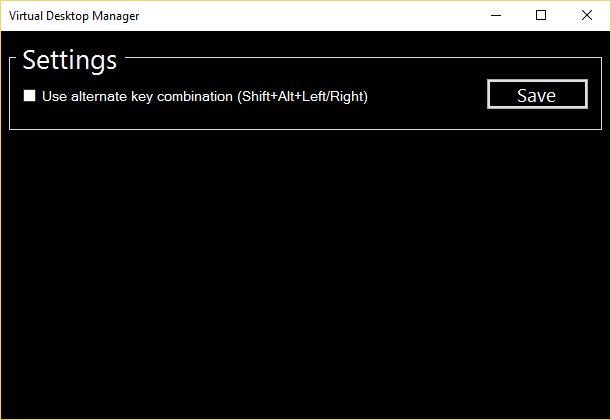Close the Virtual Desktop Manager window
Screen dimensions: 611x420
click(586, 15)
